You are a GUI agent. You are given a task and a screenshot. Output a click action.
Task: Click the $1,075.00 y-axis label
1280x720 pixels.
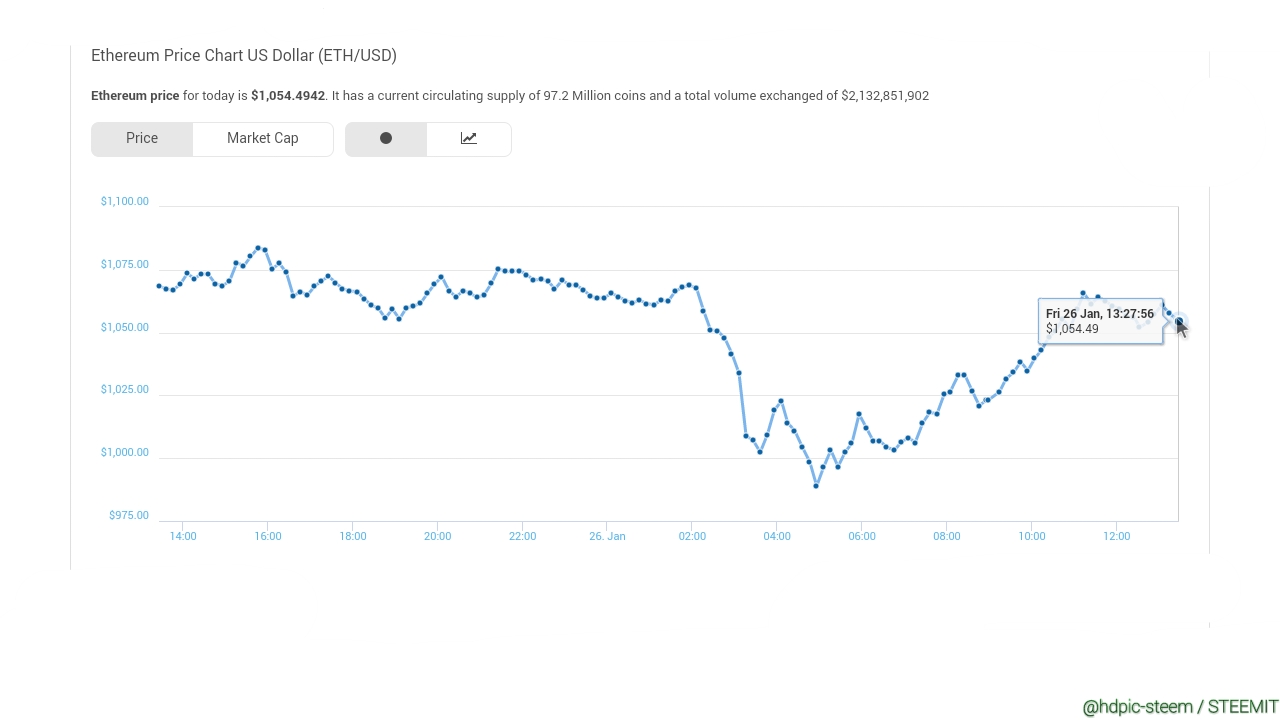click(124, 265)
